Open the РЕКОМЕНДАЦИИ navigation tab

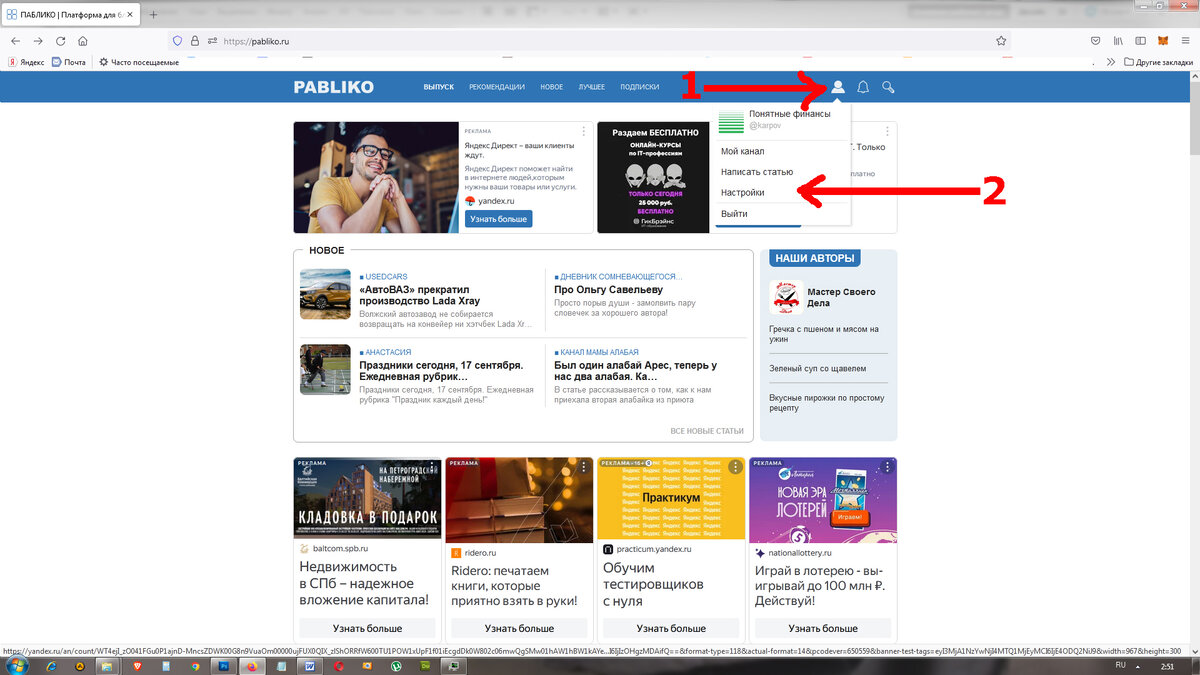497,87
